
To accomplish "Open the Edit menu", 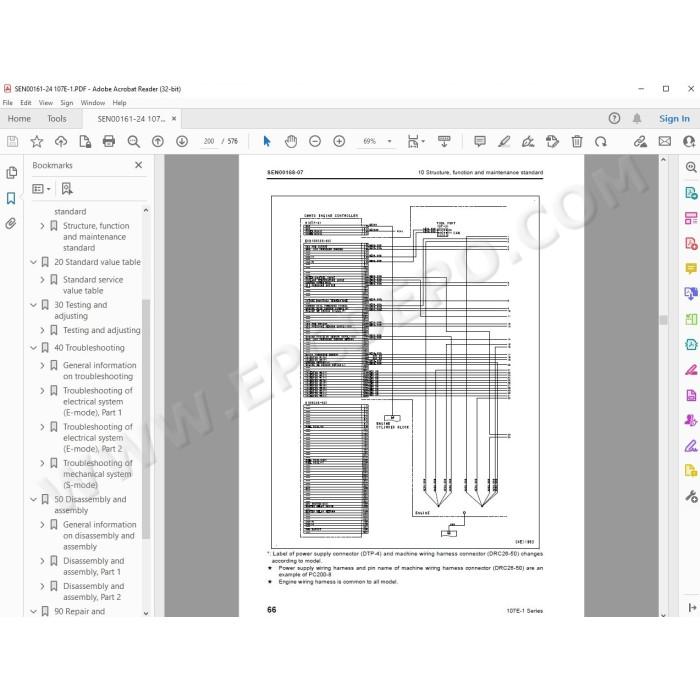I will tap(26, 103).
